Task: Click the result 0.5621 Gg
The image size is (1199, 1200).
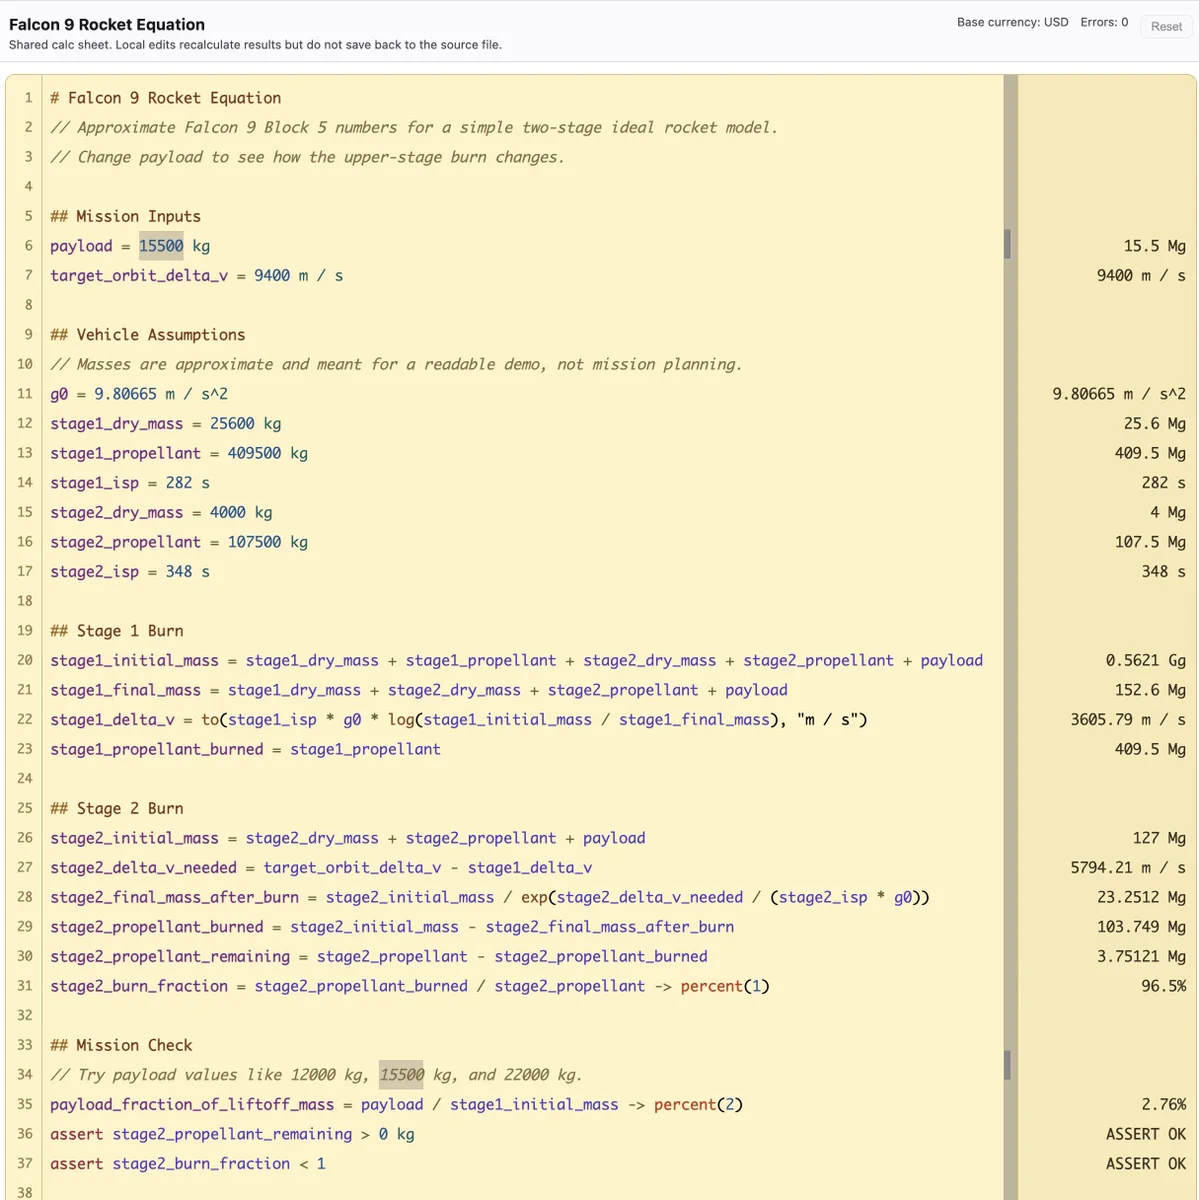Action: coord(1145,660)
